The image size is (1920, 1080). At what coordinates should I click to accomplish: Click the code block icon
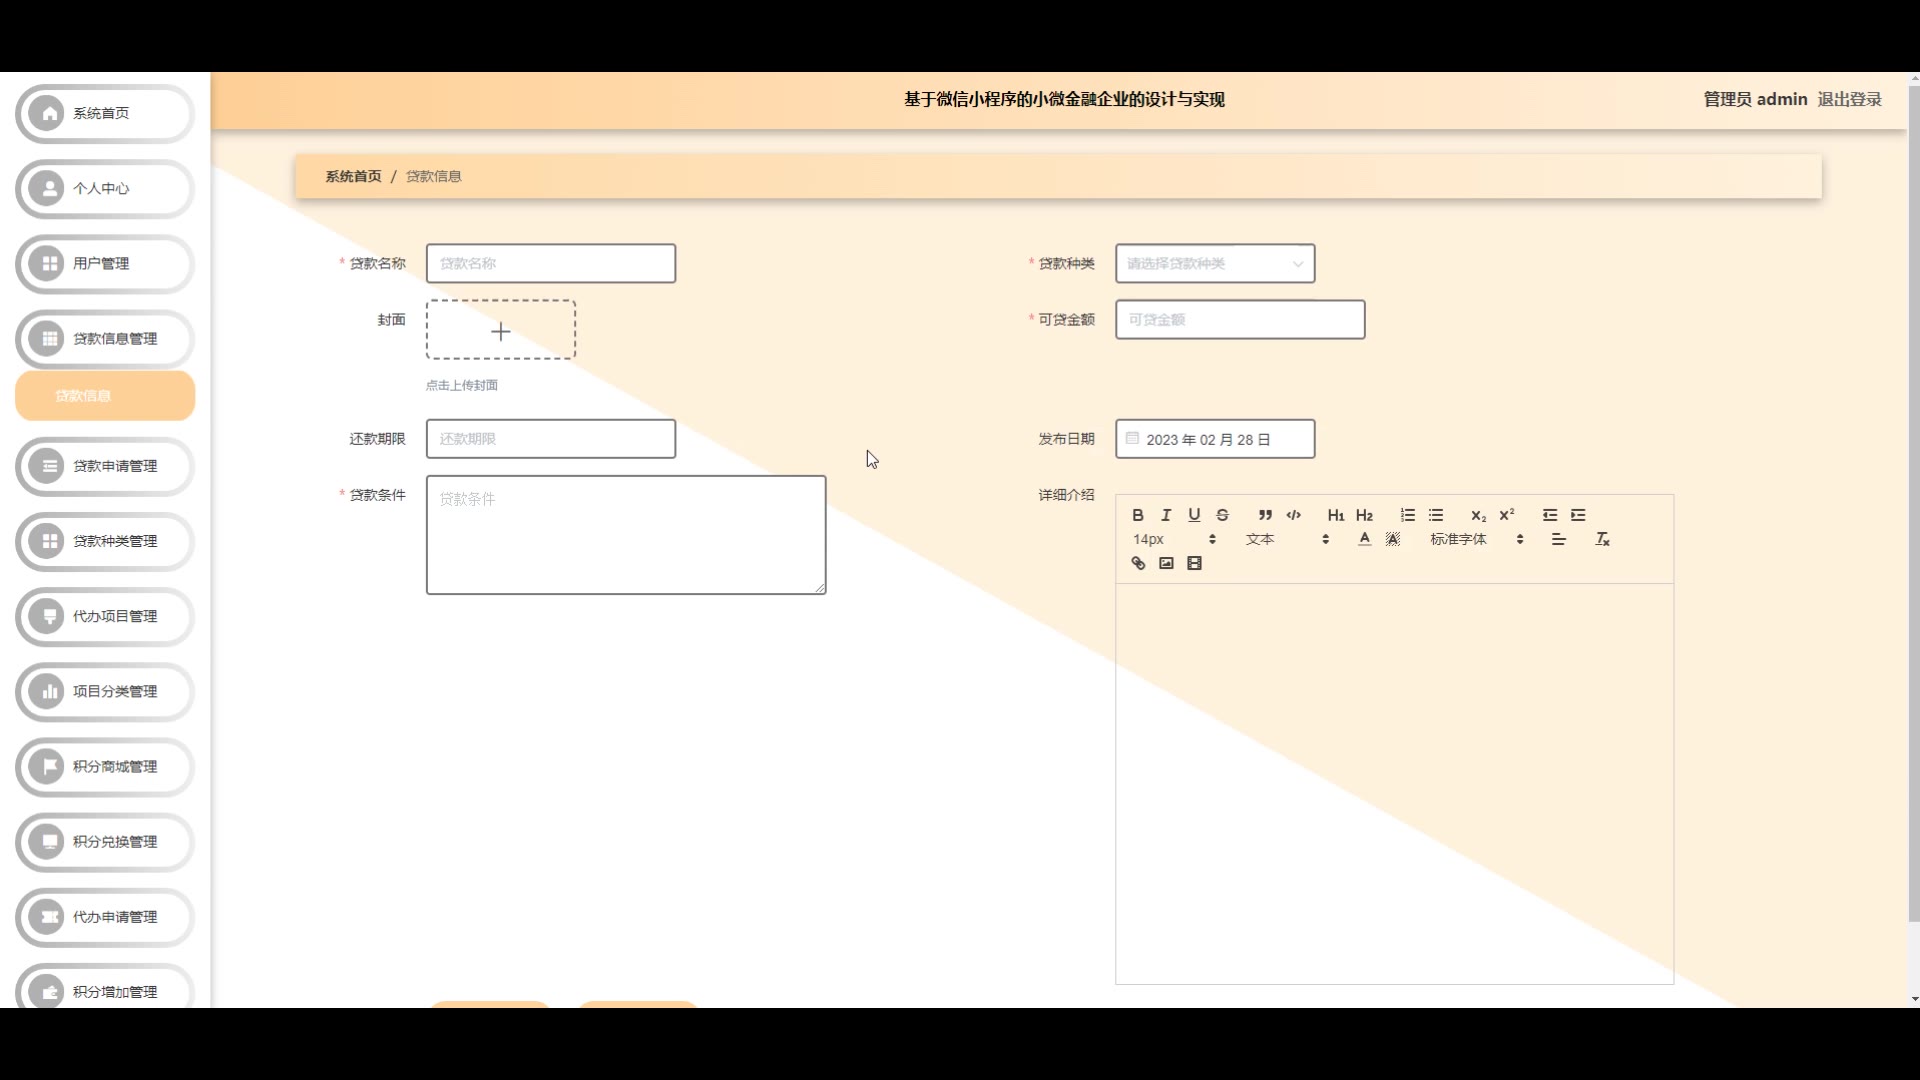pyautogui.click(x=1293, y=515)
